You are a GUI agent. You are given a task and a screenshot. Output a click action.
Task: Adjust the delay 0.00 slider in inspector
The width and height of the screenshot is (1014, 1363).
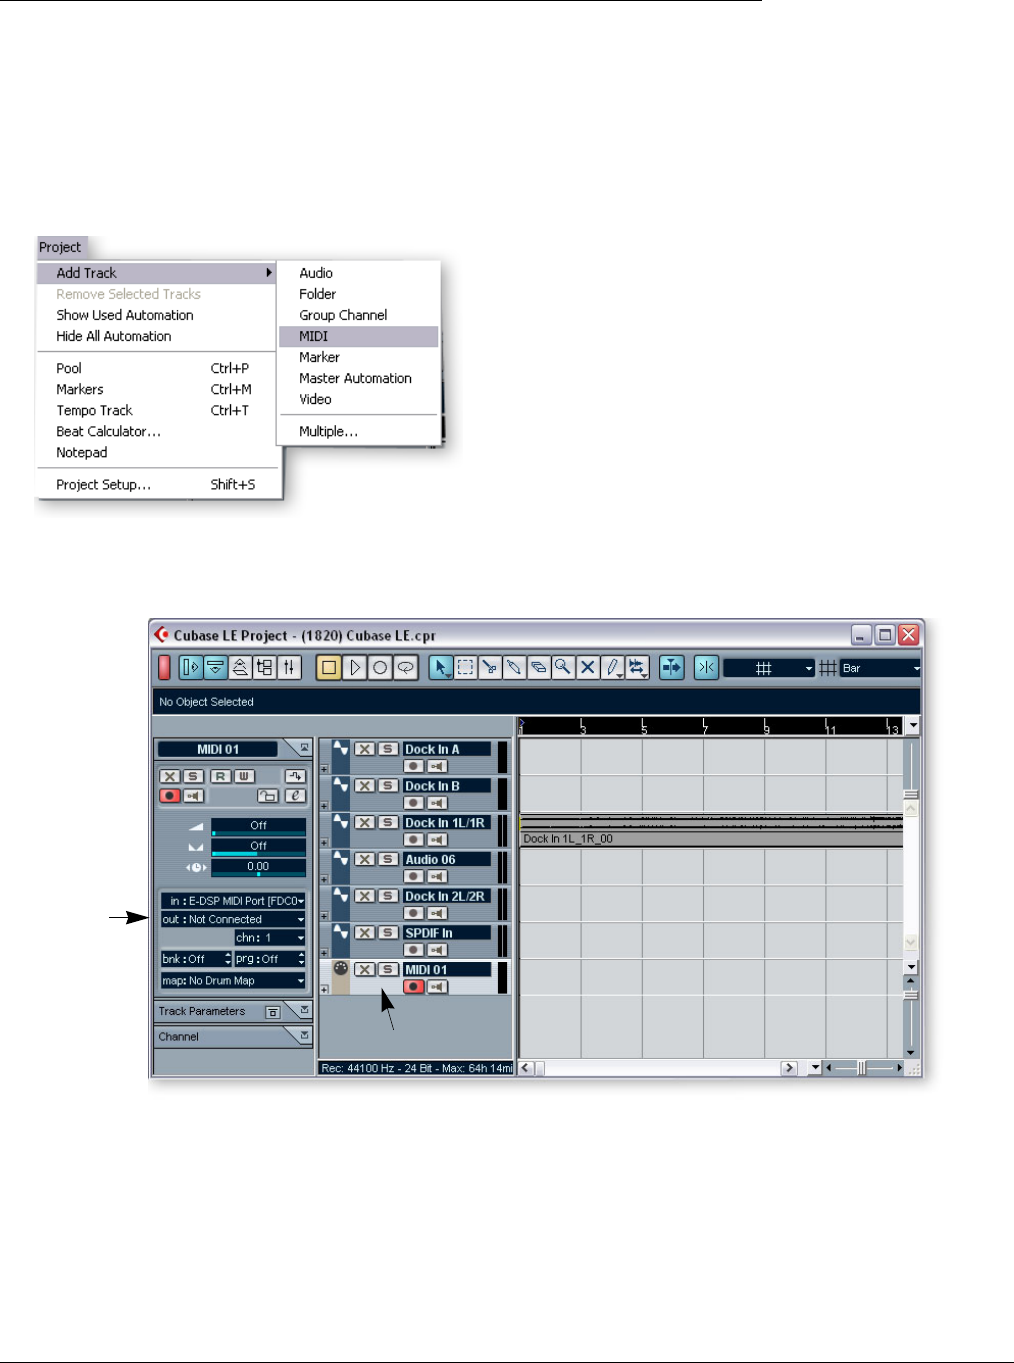258,867
